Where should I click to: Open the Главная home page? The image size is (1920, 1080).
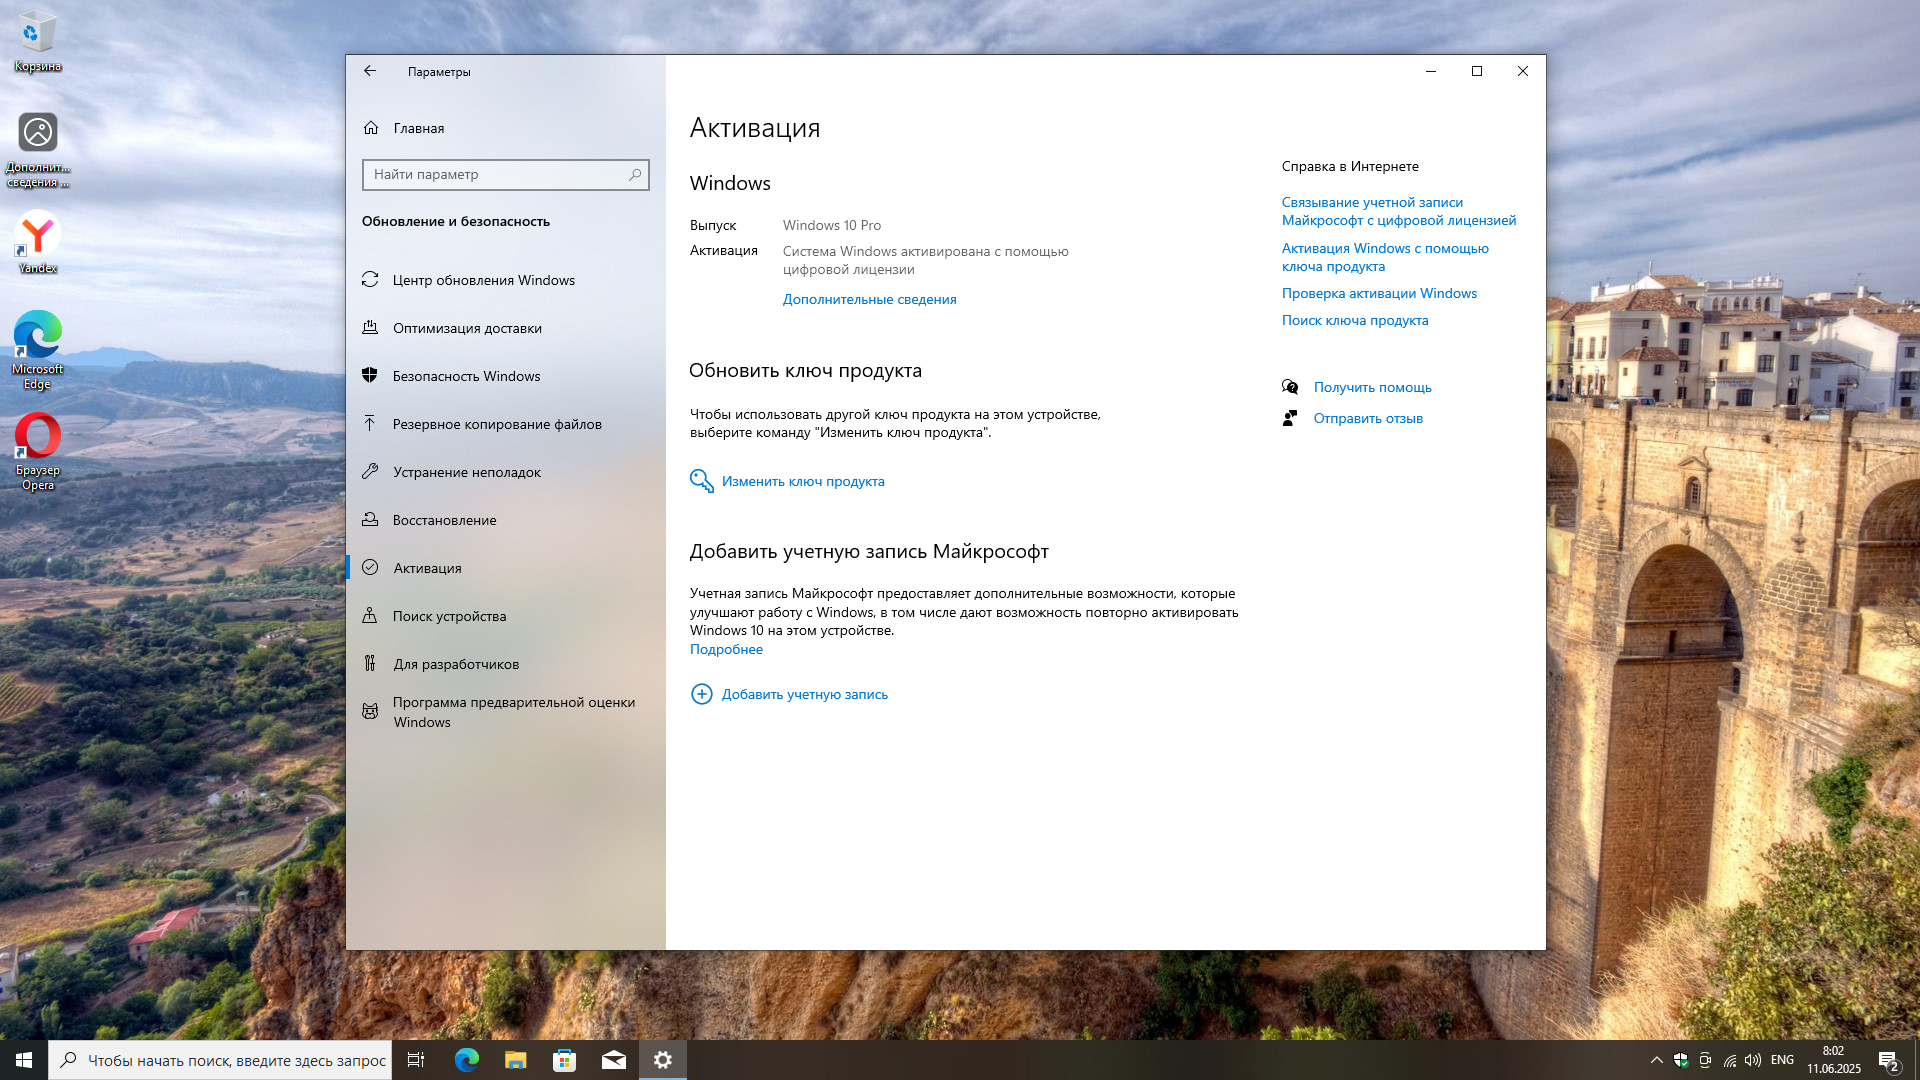point(418,128)
